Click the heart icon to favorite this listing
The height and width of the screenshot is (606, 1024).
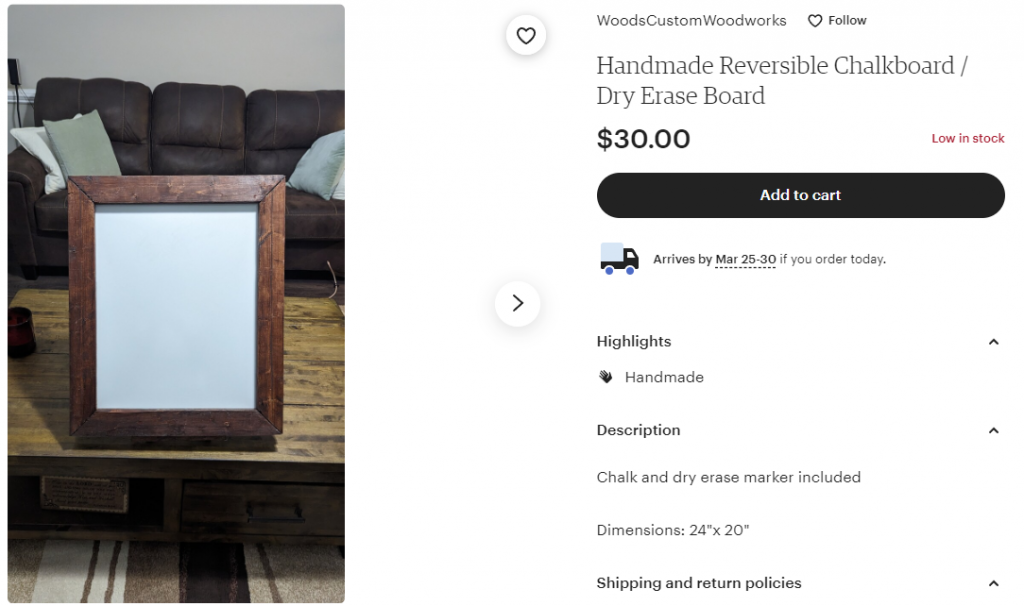click(526, 35)
